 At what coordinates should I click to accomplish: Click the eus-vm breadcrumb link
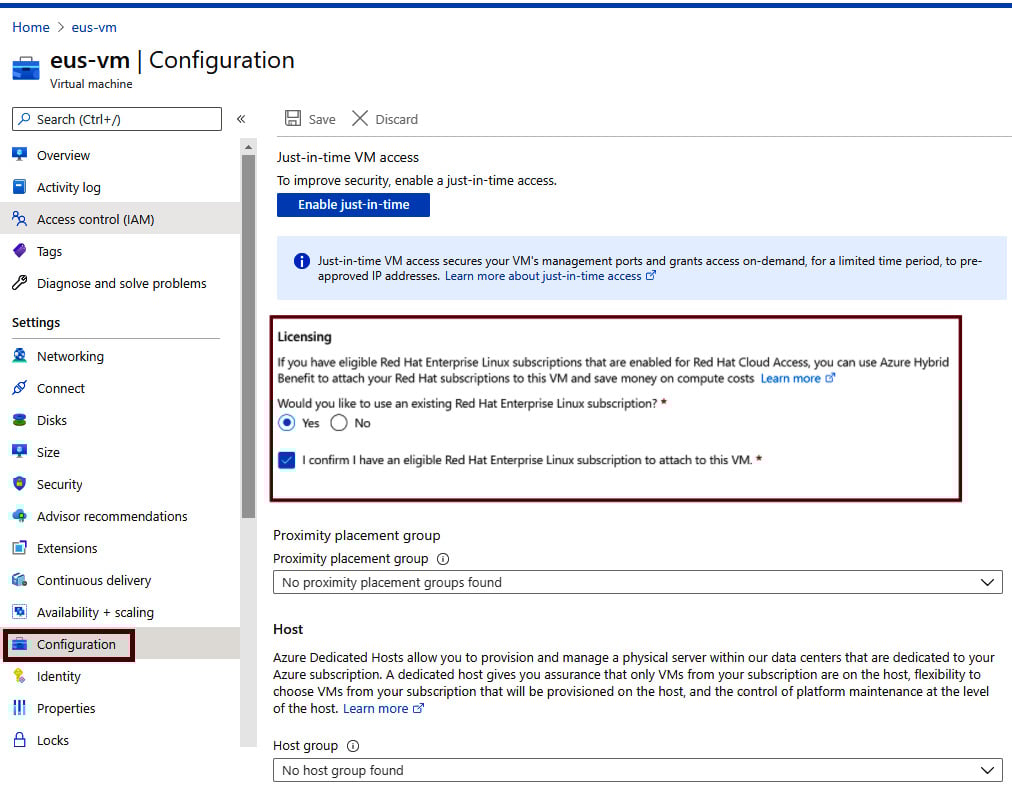[94, 27]
